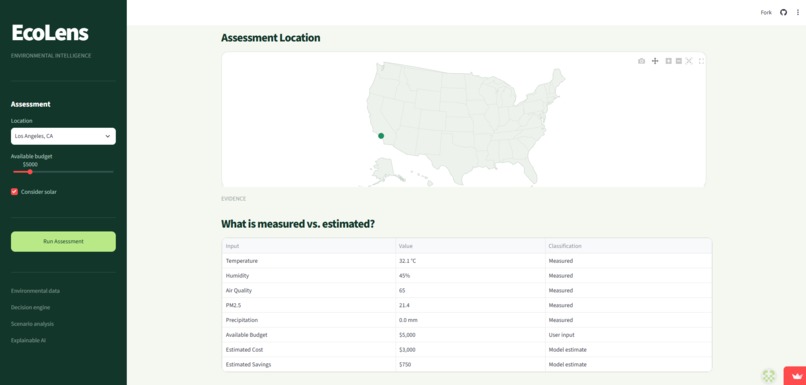806x385 pixels.
Task: Click the User input classification cell
Action: click(x=629, y=335)
